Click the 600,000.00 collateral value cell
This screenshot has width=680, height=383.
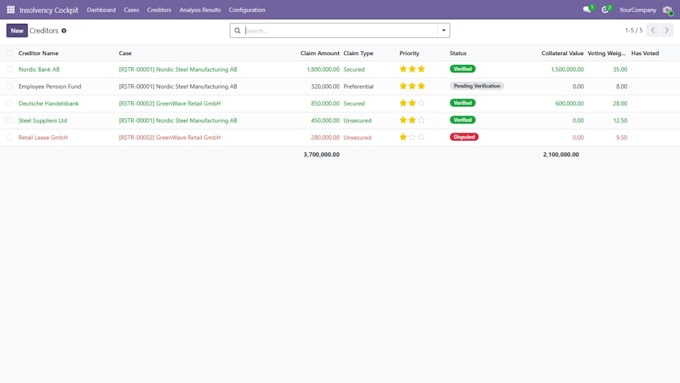coord(569,103)
